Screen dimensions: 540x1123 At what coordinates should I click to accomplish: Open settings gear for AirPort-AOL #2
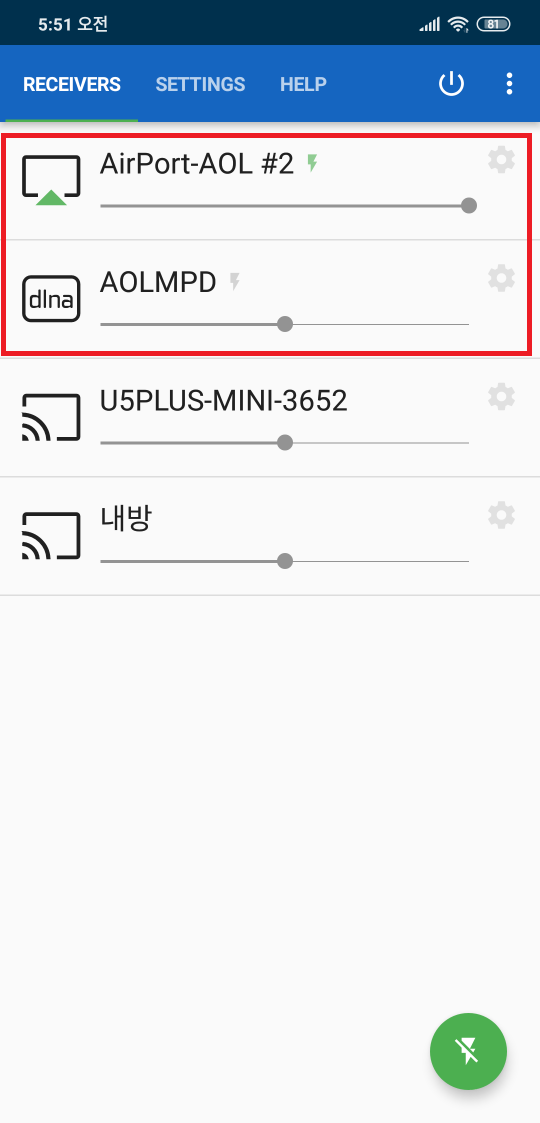[501, 160]
